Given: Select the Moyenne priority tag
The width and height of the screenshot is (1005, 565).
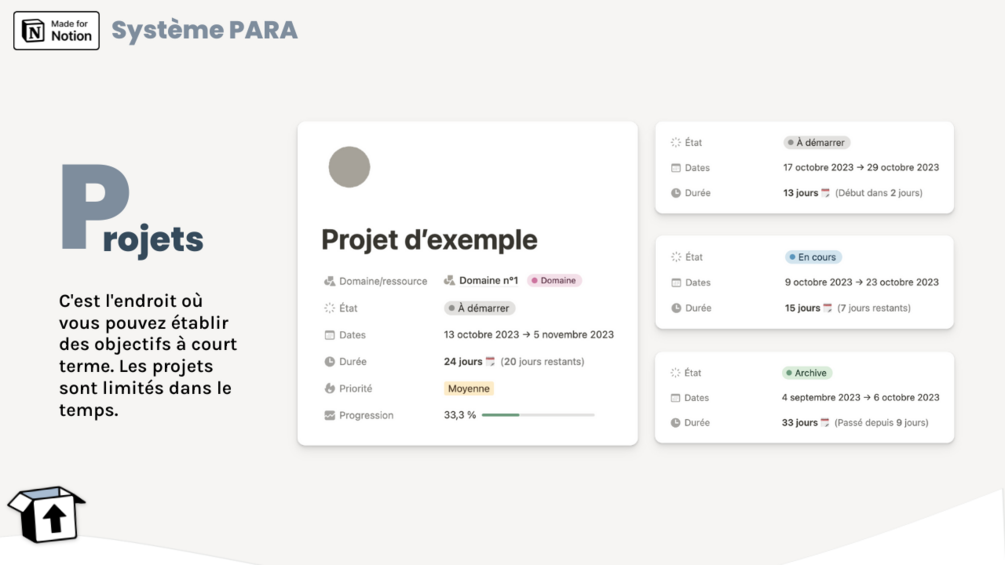Looking at the screenshot, I should pos(469,388).
